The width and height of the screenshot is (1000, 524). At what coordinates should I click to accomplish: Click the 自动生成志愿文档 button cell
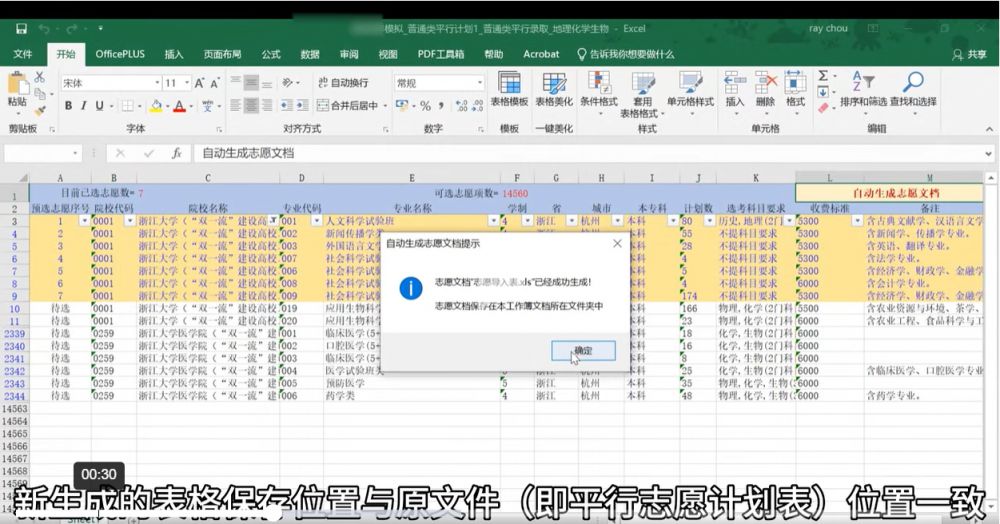pyautogui.click(x=896, y=192)
